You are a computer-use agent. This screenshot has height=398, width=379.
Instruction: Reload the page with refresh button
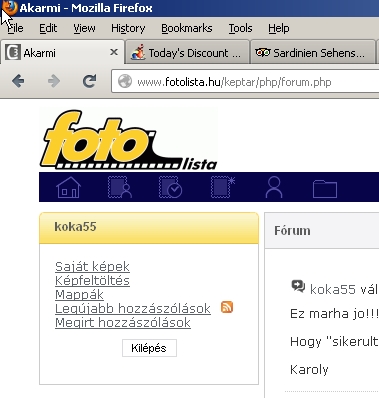point(89,81)
